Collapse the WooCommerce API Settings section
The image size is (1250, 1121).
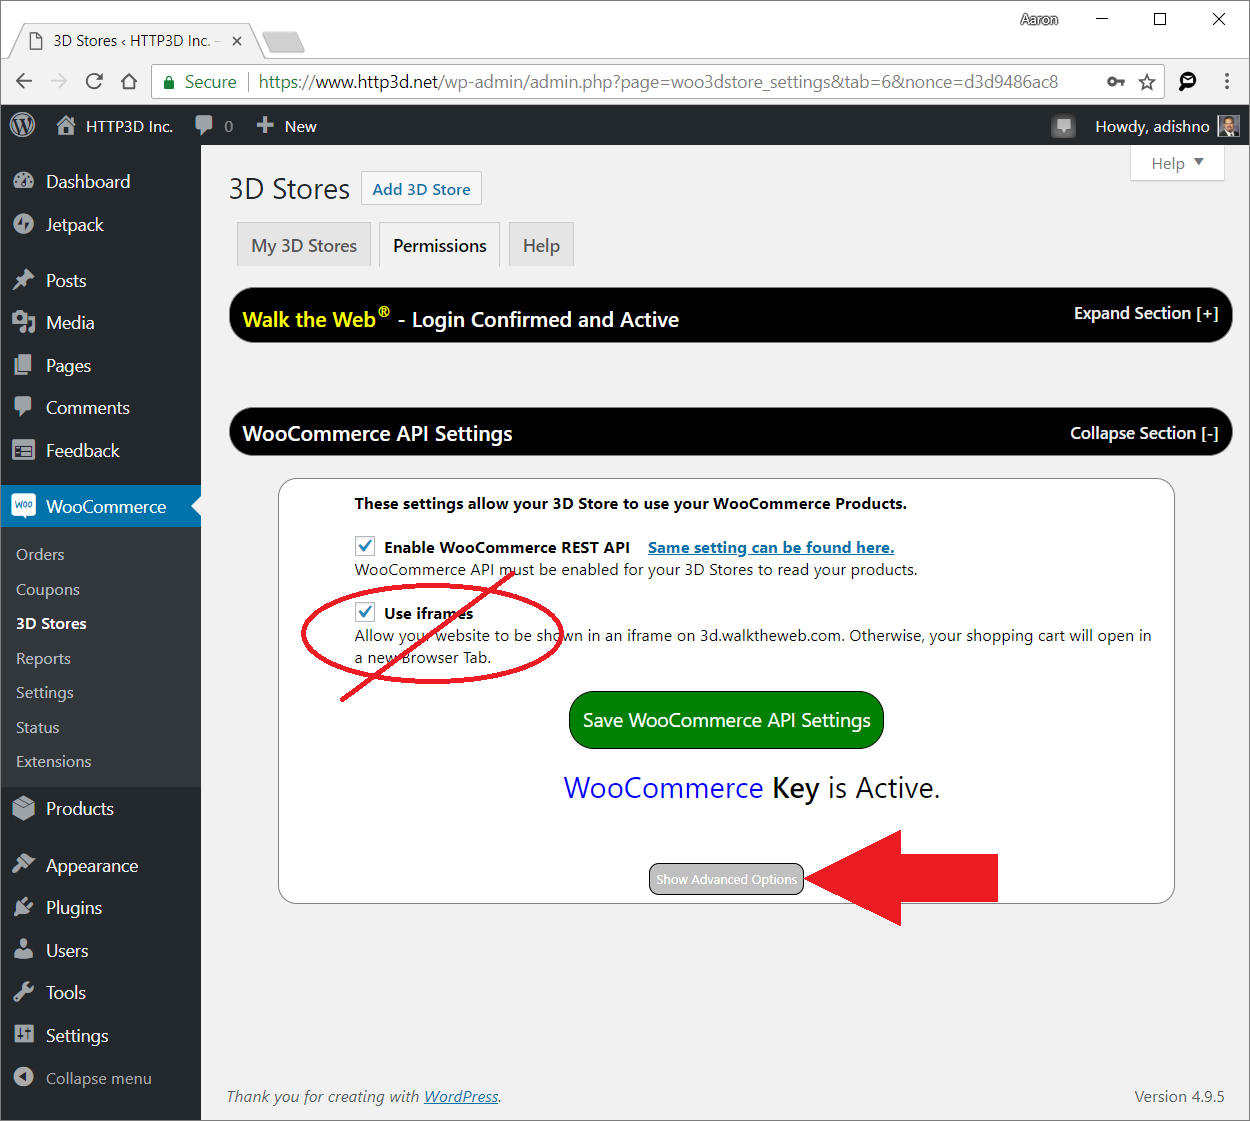tap(1144, 433)
